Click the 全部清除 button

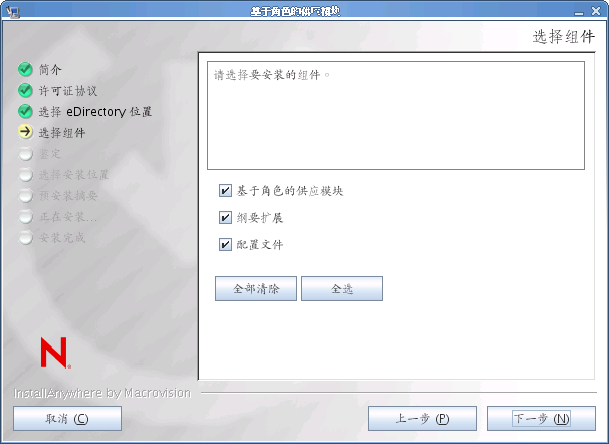[256, 289]
